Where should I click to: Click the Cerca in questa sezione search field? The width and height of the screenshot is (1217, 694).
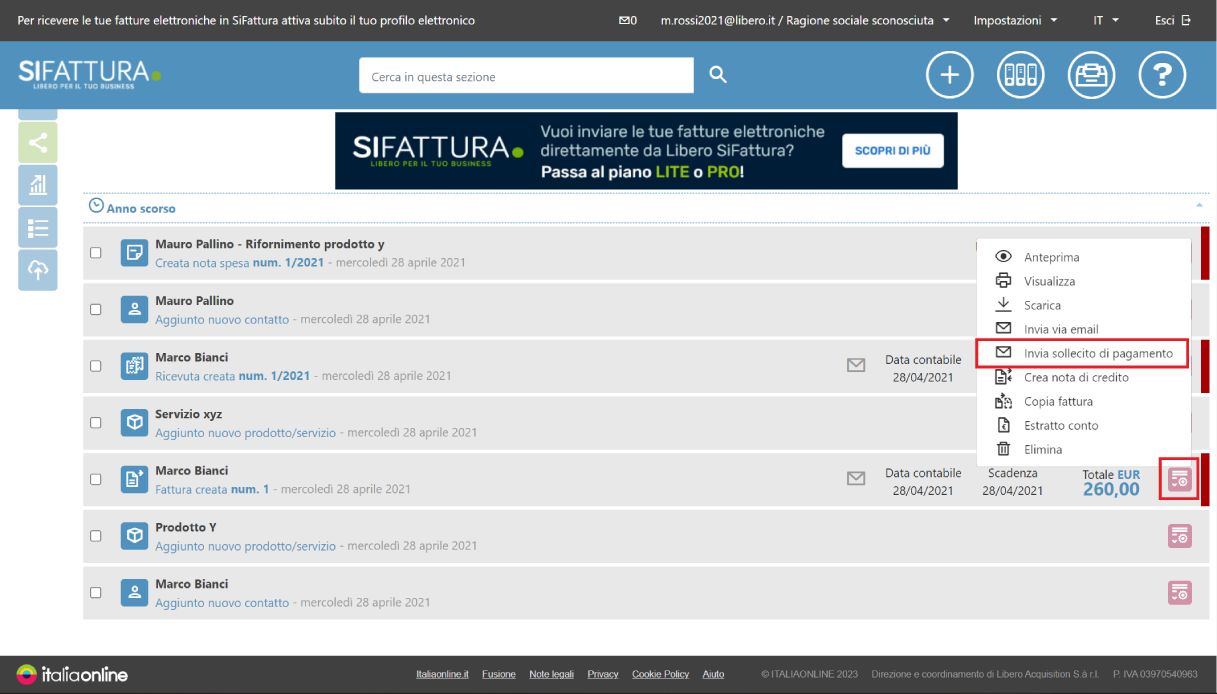[526, 76]
